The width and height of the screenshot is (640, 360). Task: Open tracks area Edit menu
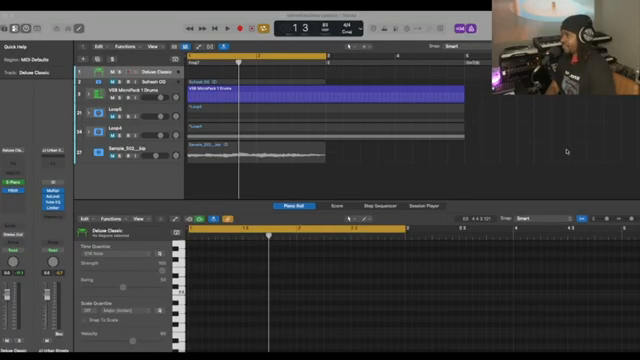point(101,47)
